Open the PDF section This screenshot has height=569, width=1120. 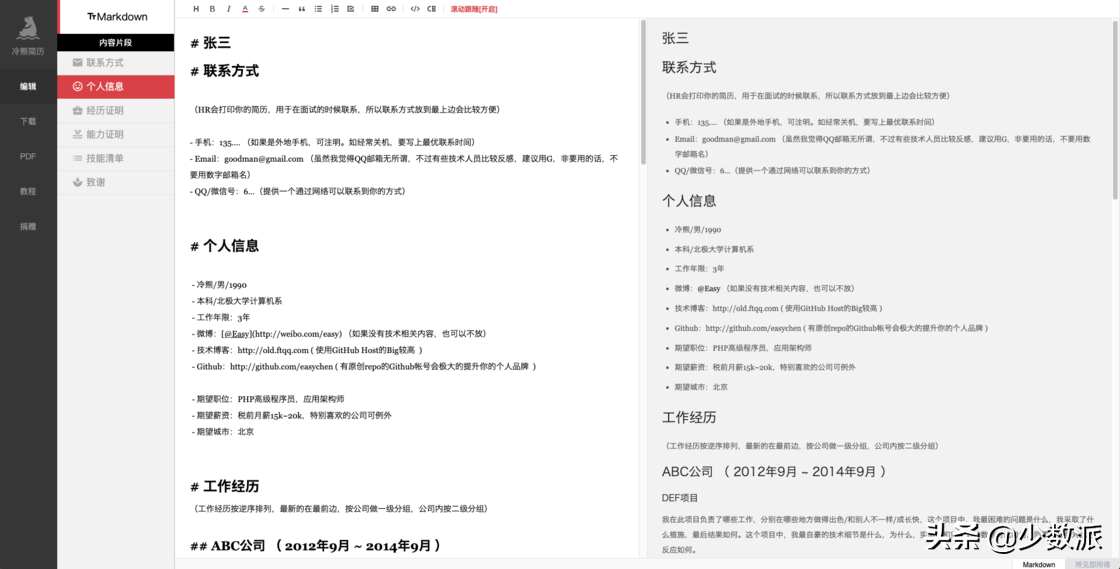(x=28, y=156)
